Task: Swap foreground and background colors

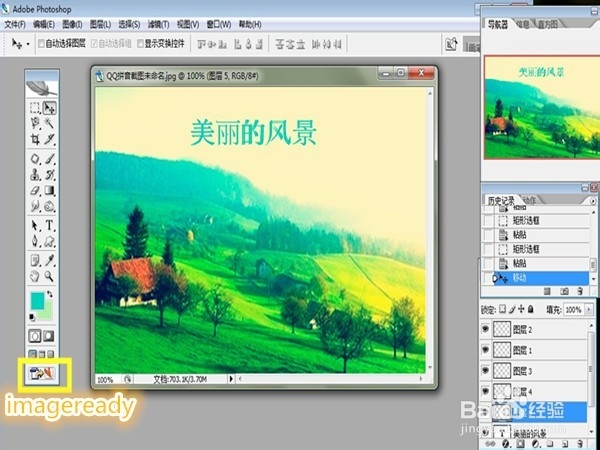Action: click(x=50, y=294)
